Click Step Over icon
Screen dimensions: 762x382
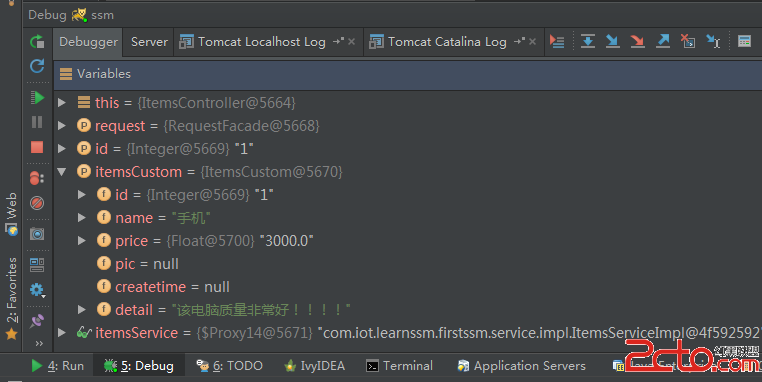(x=588, y=41)
